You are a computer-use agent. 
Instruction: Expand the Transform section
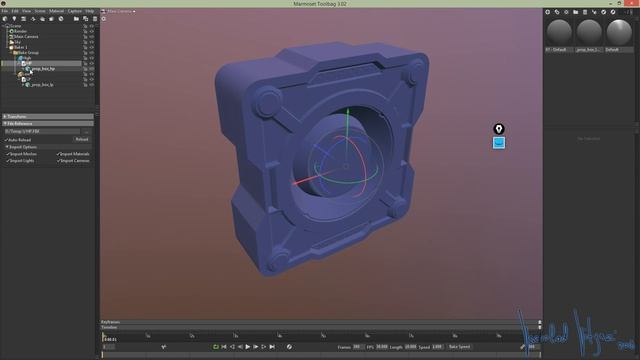coord(48,116)
